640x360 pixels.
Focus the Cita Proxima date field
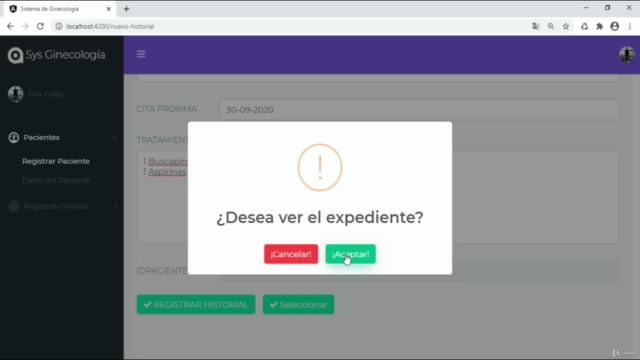coord(419,110)
